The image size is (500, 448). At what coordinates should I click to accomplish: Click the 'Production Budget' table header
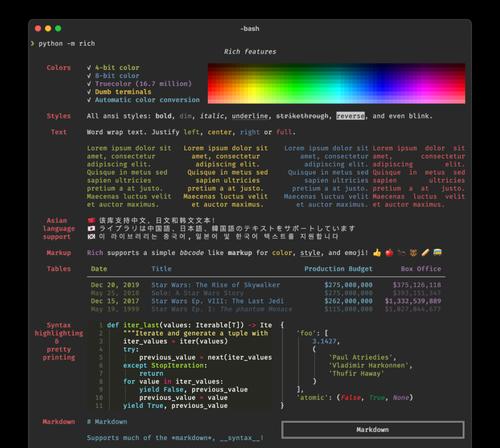point(338,269)
